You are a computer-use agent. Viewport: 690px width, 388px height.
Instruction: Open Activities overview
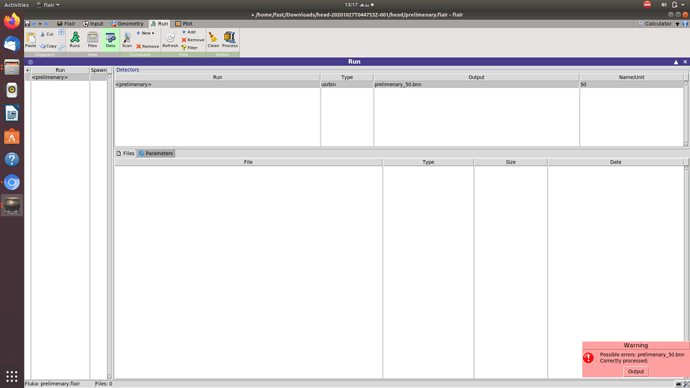tap(16, 5)
